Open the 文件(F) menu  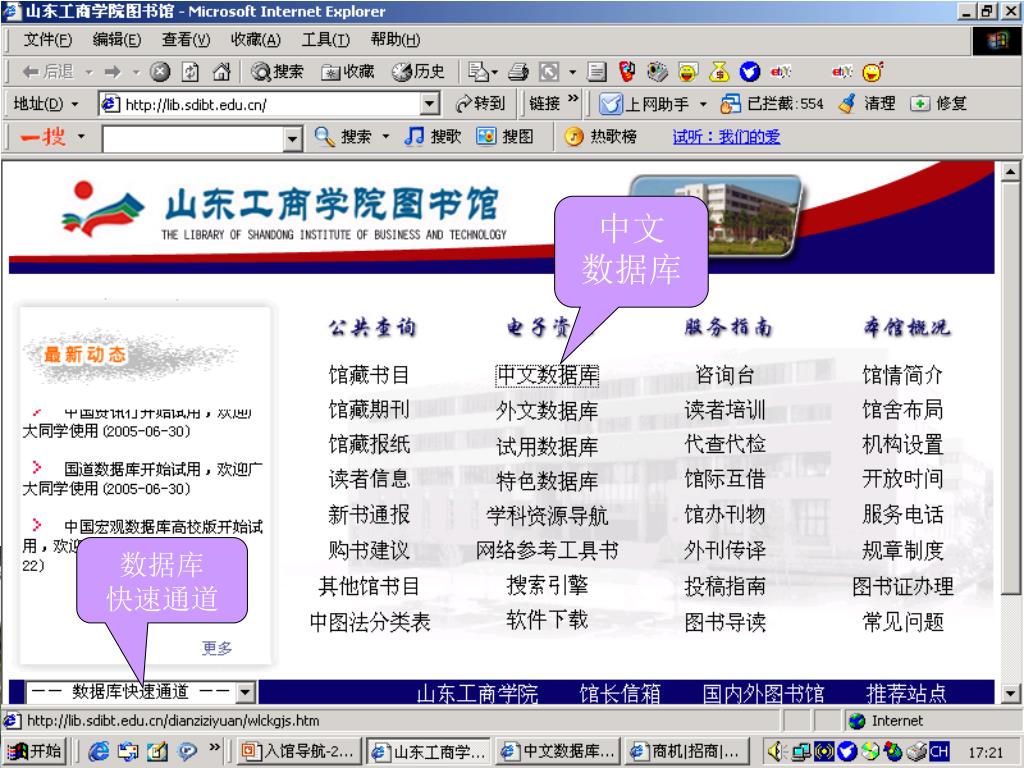[48, 40]
